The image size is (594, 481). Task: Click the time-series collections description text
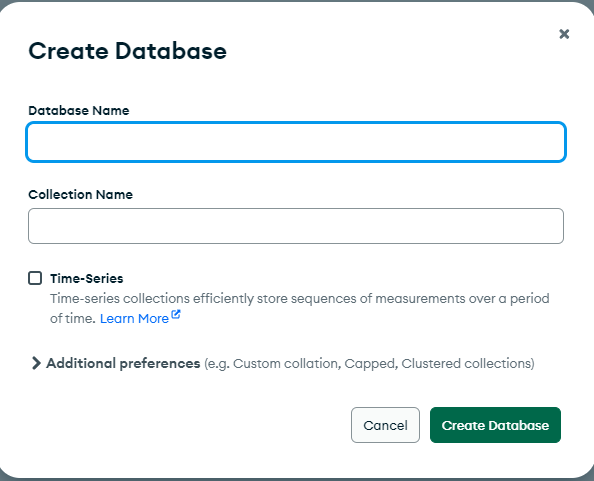(299, 308)
